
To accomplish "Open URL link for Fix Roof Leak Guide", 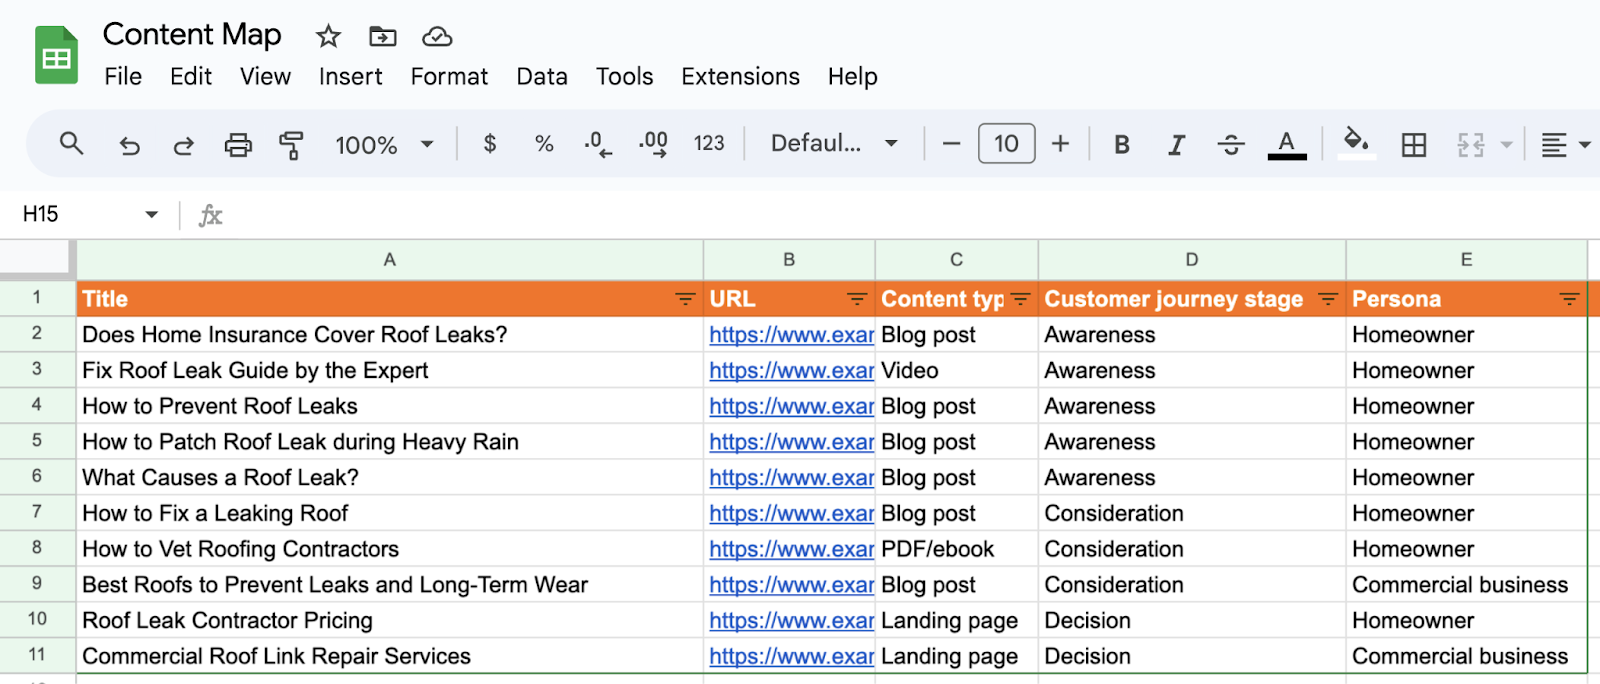I will (x=791, y=371).
